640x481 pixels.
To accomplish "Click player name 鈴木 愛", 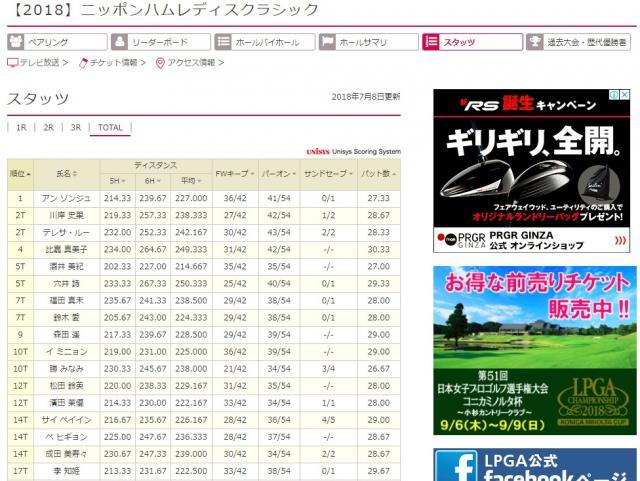I will [66, 318].
